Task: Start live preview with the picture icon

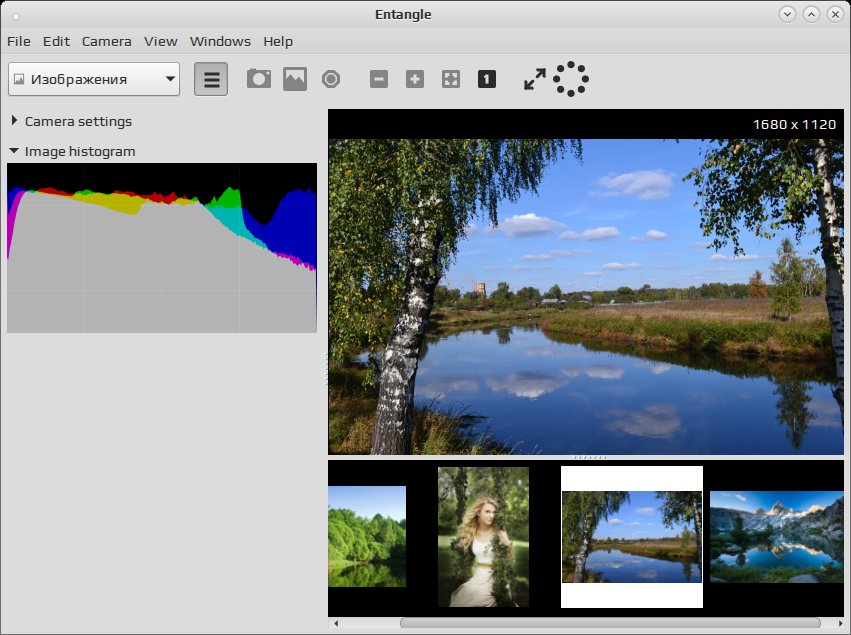Action: pos(295,79)
